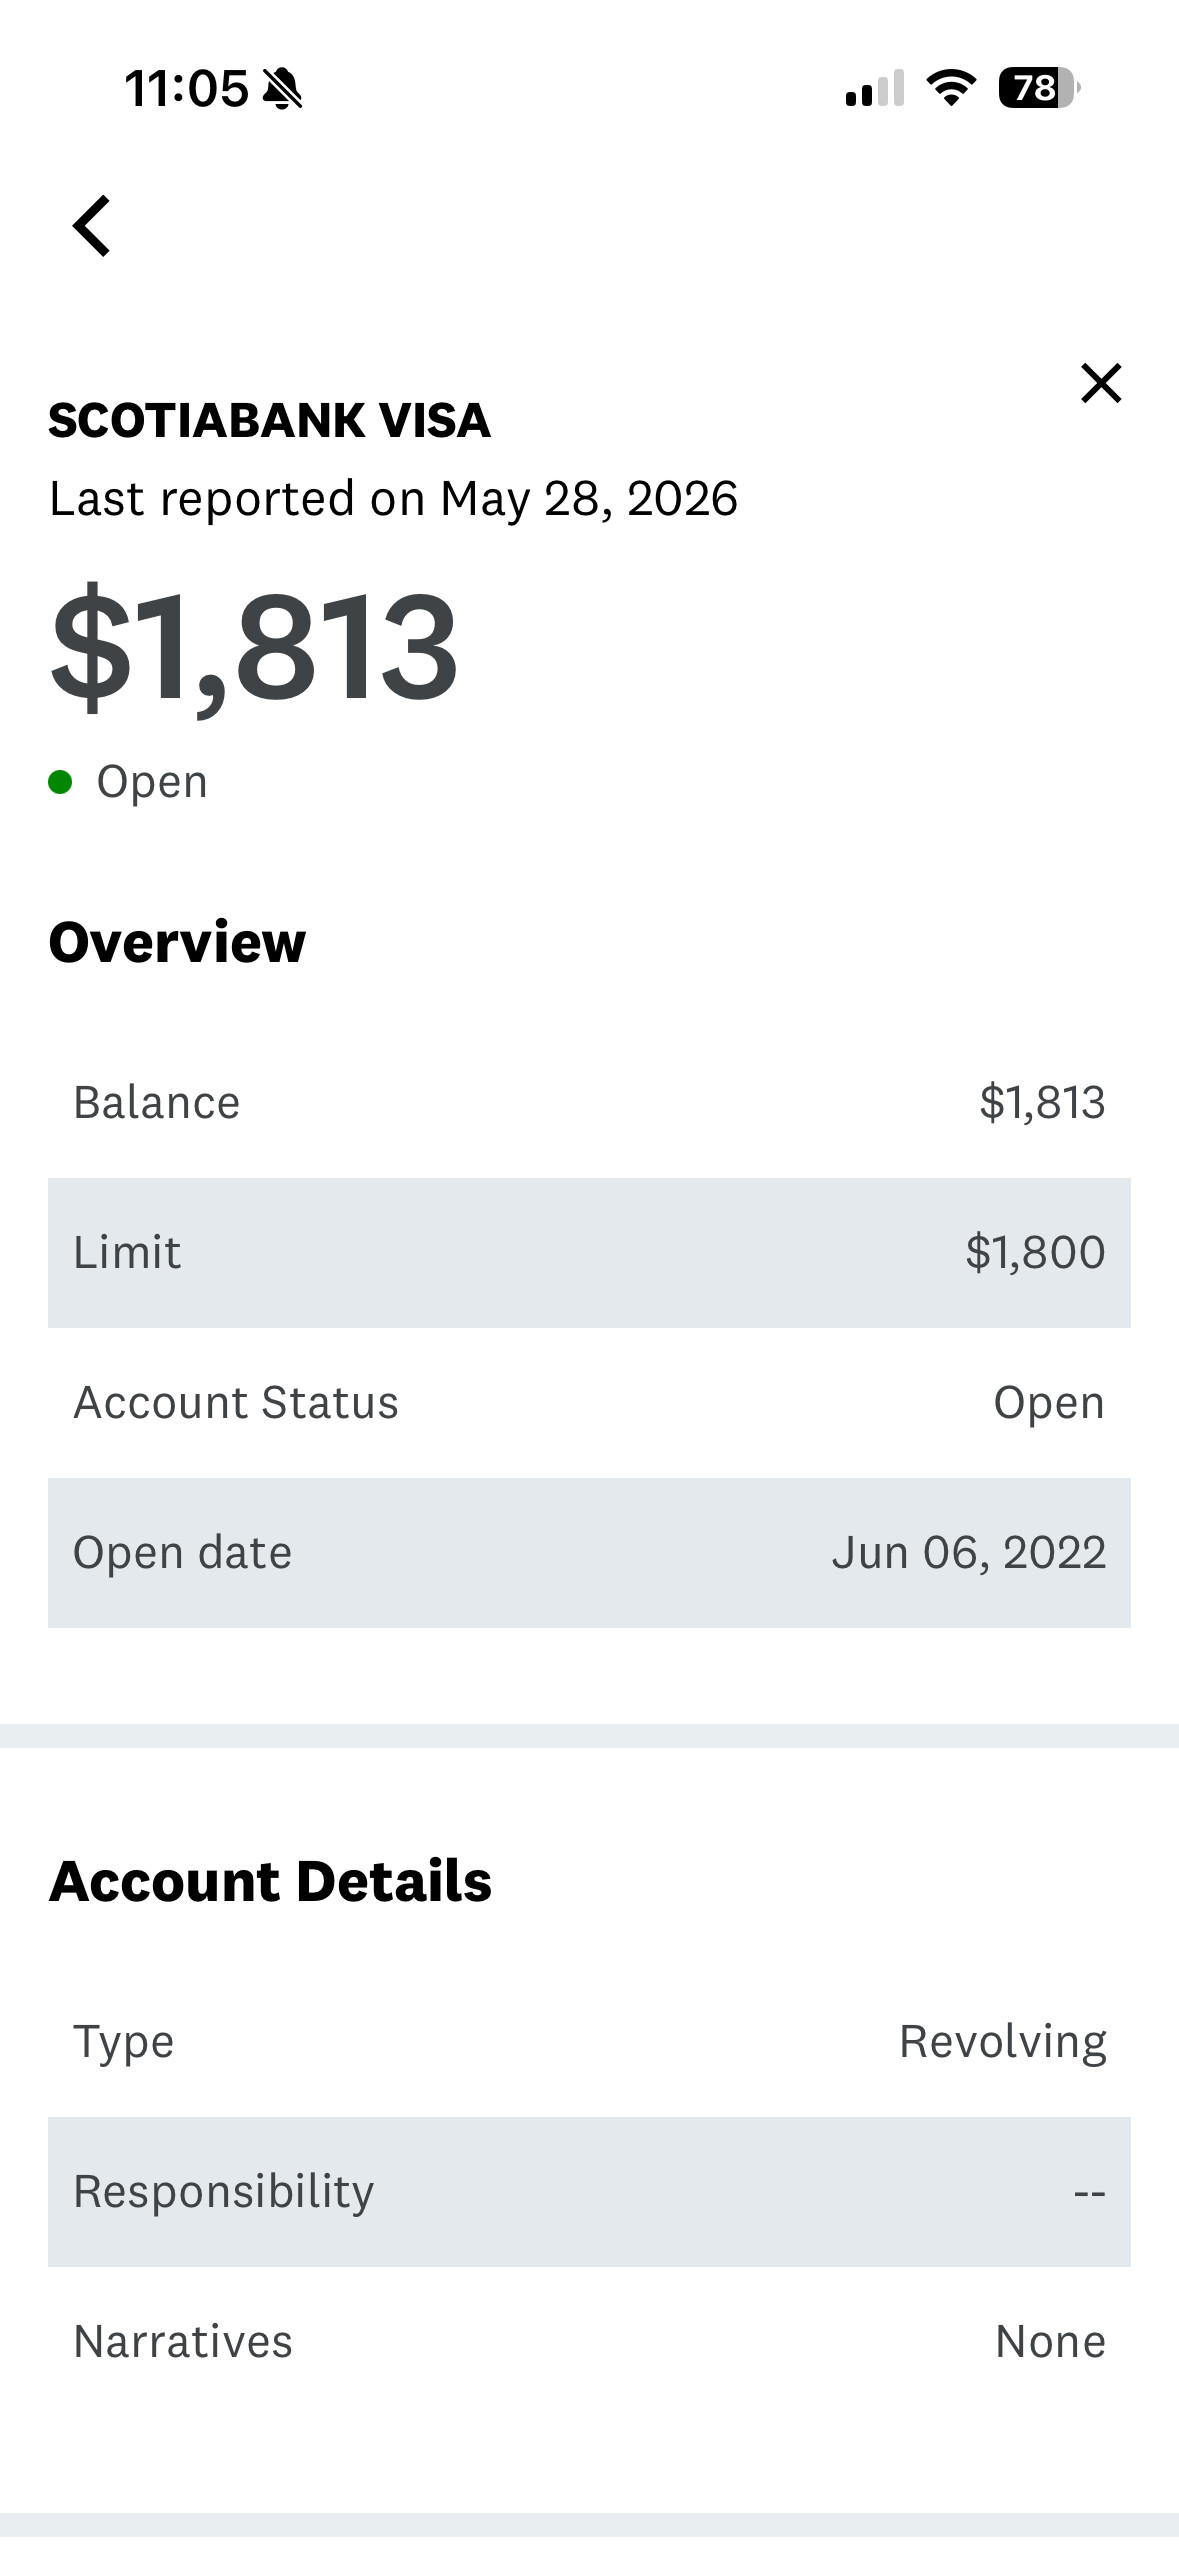Select the Limit row showing $1,800
The width and height of the screenshot is (1179, 2556).
(589, 1253)
